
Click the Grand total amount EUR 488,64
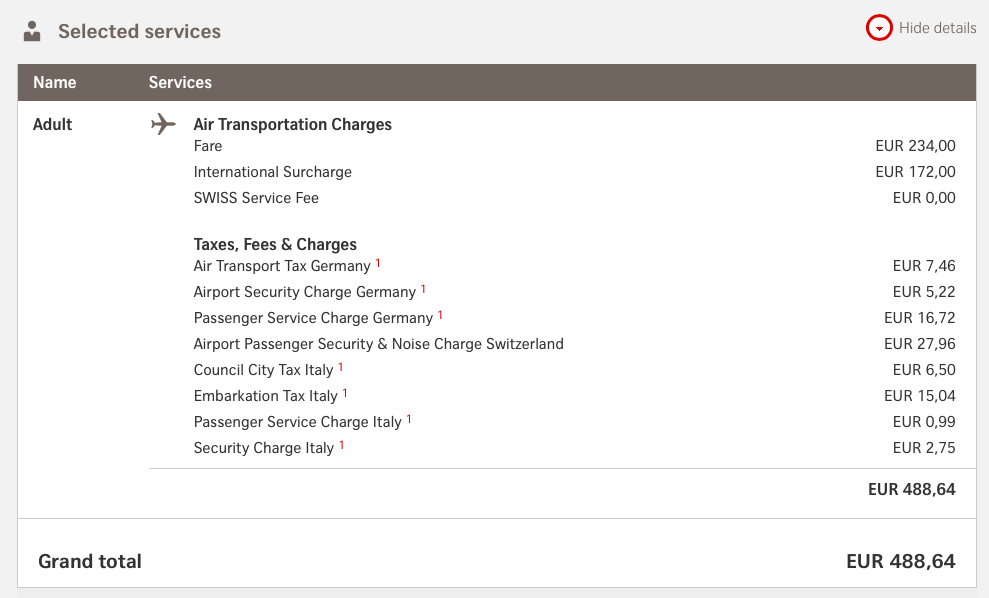pyautogui.click(x=900, y=561)
